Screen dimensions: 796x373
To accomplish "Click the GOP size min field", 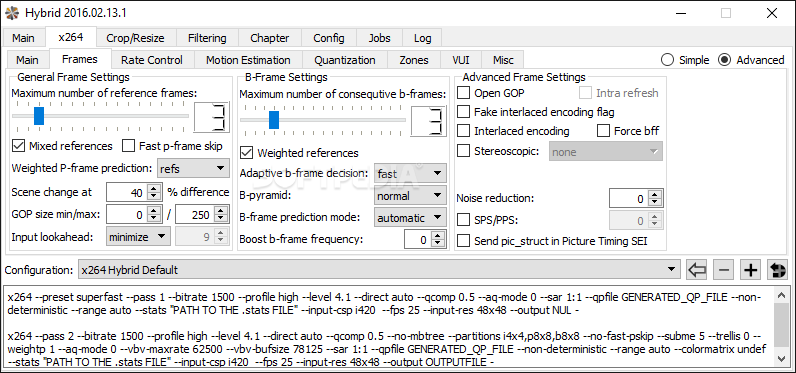I will tap(126, 215).
